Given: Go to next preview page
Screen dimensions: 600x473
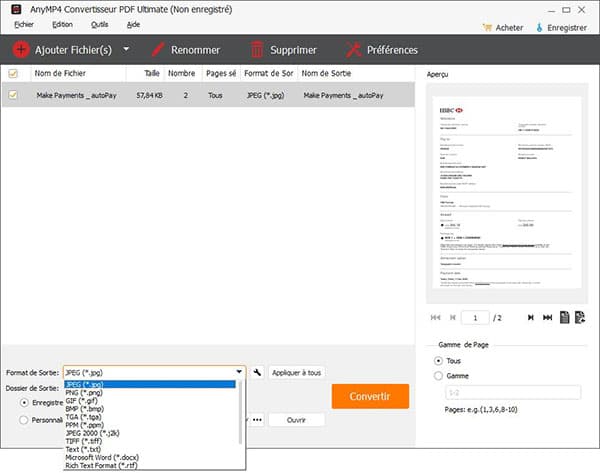Looking at the screenshot, I should coord(529,317).
